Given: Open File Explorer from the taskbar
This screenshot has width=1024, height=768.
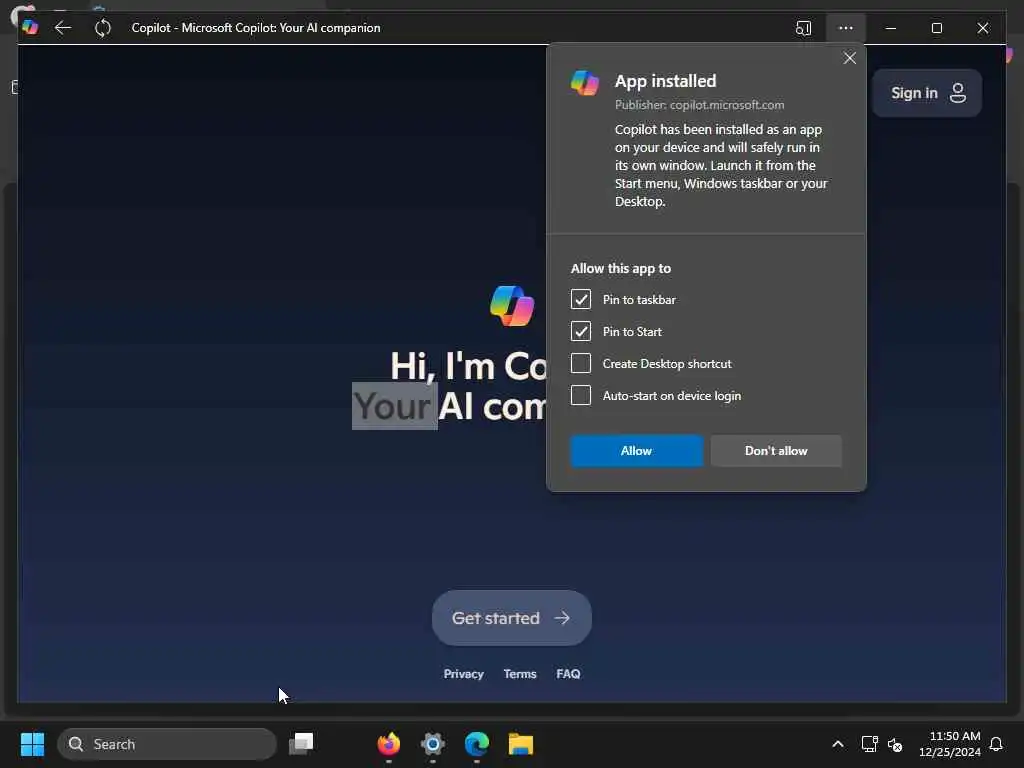Looking at the screenshot, I should 520,744.
